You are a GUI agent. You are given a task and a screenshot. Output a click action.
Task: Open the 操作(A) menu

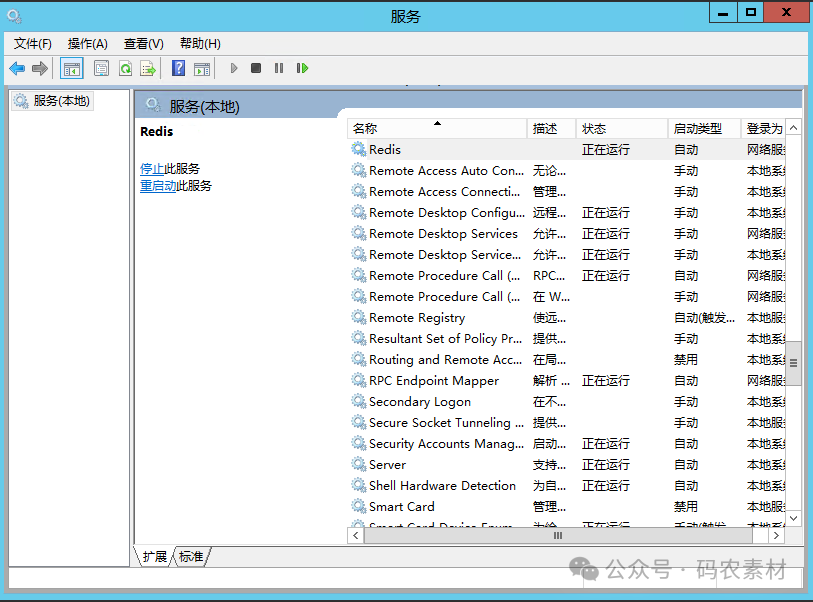(x=88, y=44)
